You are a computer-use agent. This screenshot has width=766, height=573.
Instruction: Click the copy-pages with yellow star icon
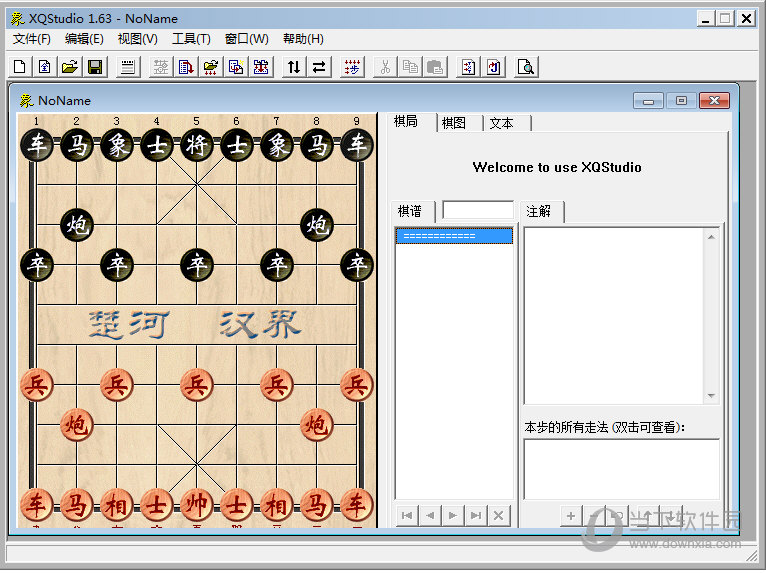[236, 66]
